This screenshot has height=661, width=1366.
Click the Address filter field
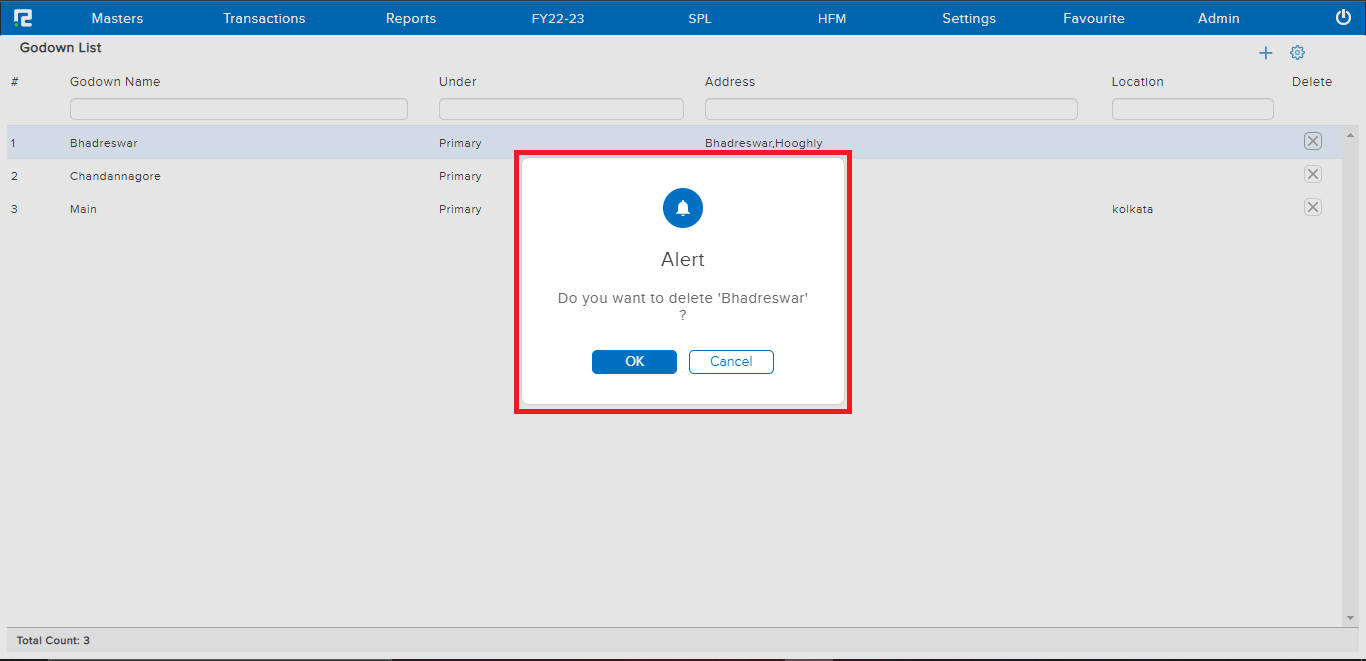click(x=891, y=109)
